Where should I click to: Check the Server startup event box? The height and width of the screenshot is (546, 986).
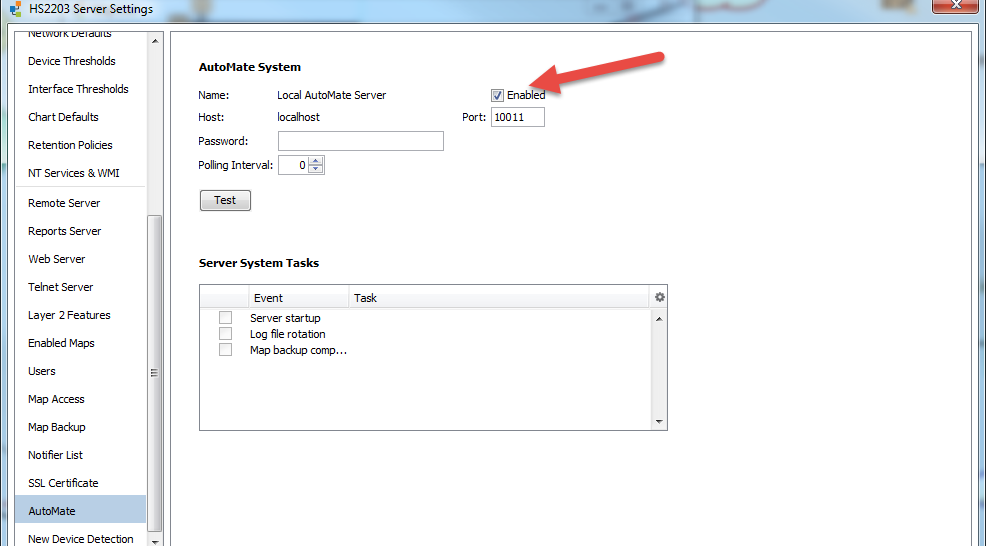tap(226, 318)
